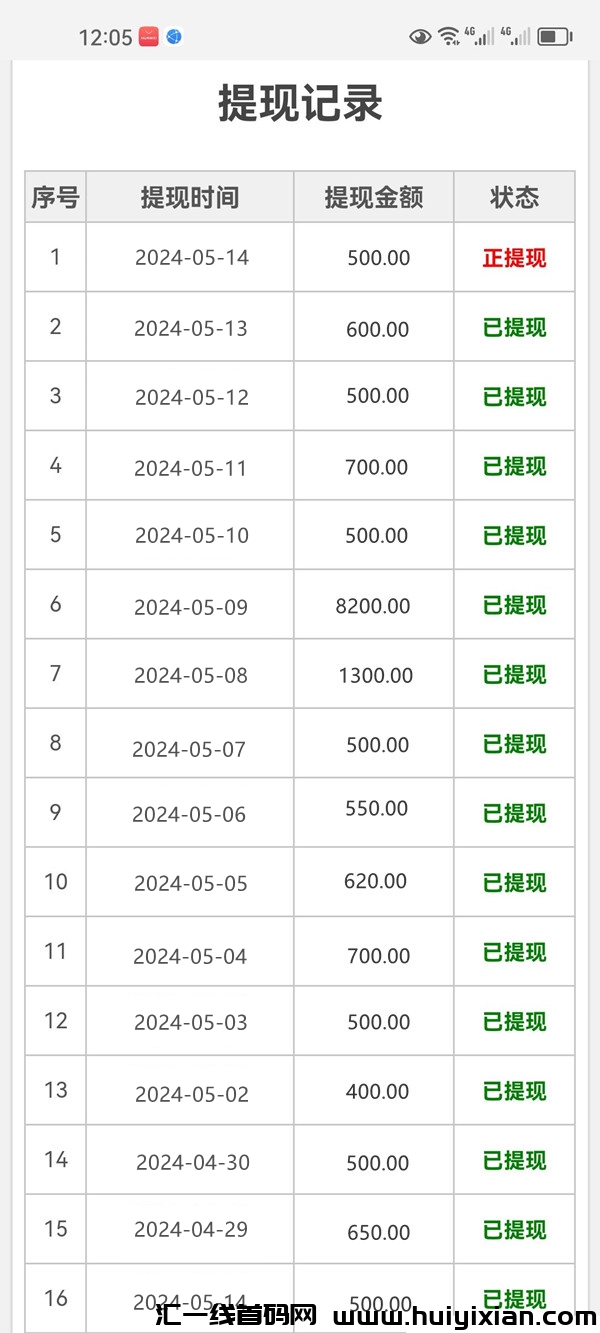Select the 2024-04-29 date cell

pyautogui.click(x=191, y=1229)
